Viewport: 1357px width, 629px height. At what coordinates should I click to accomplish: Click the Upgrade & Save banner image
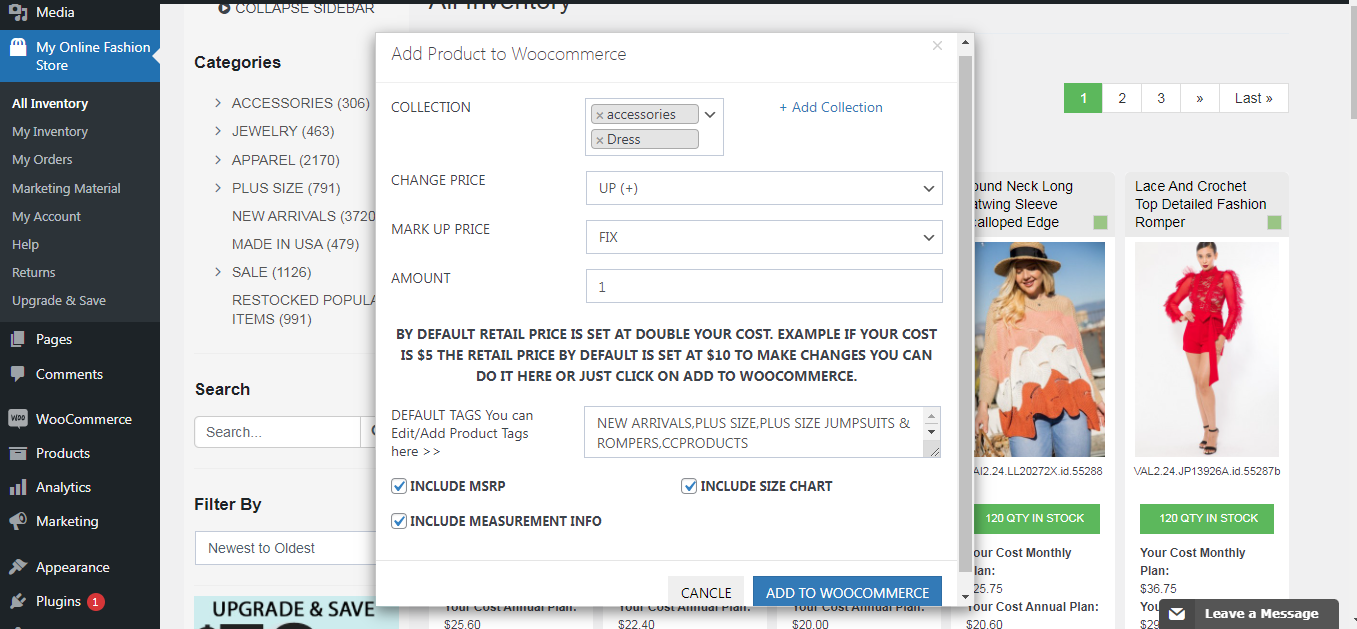tap(296, 612)
